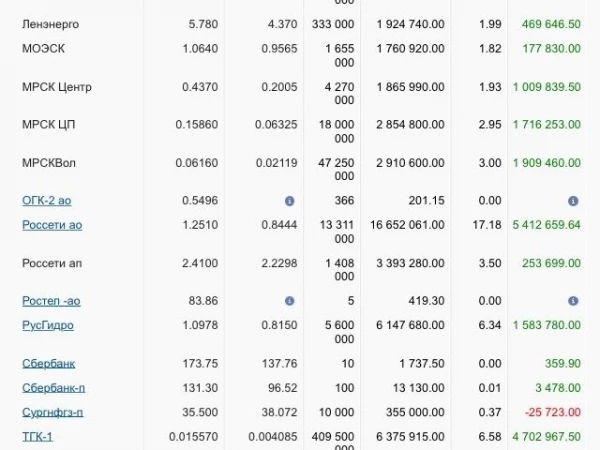
Task: Click МРСКВол current price 0.06160
Action: point(197,163)
